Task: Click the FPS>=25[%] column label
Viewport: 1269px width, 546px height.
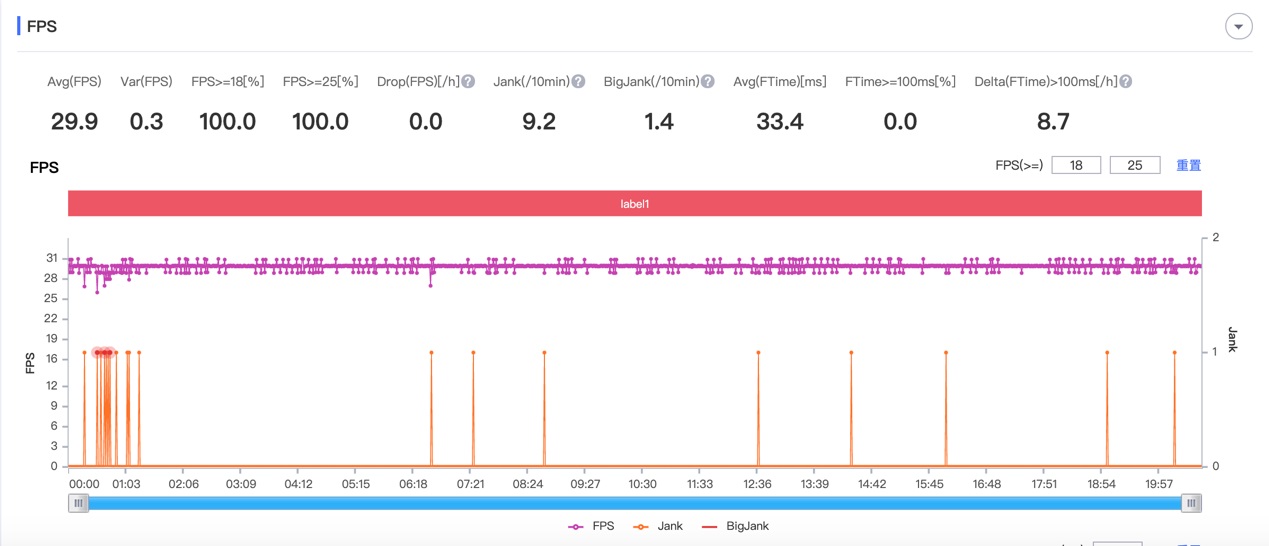Action: (x=320, y=82)
